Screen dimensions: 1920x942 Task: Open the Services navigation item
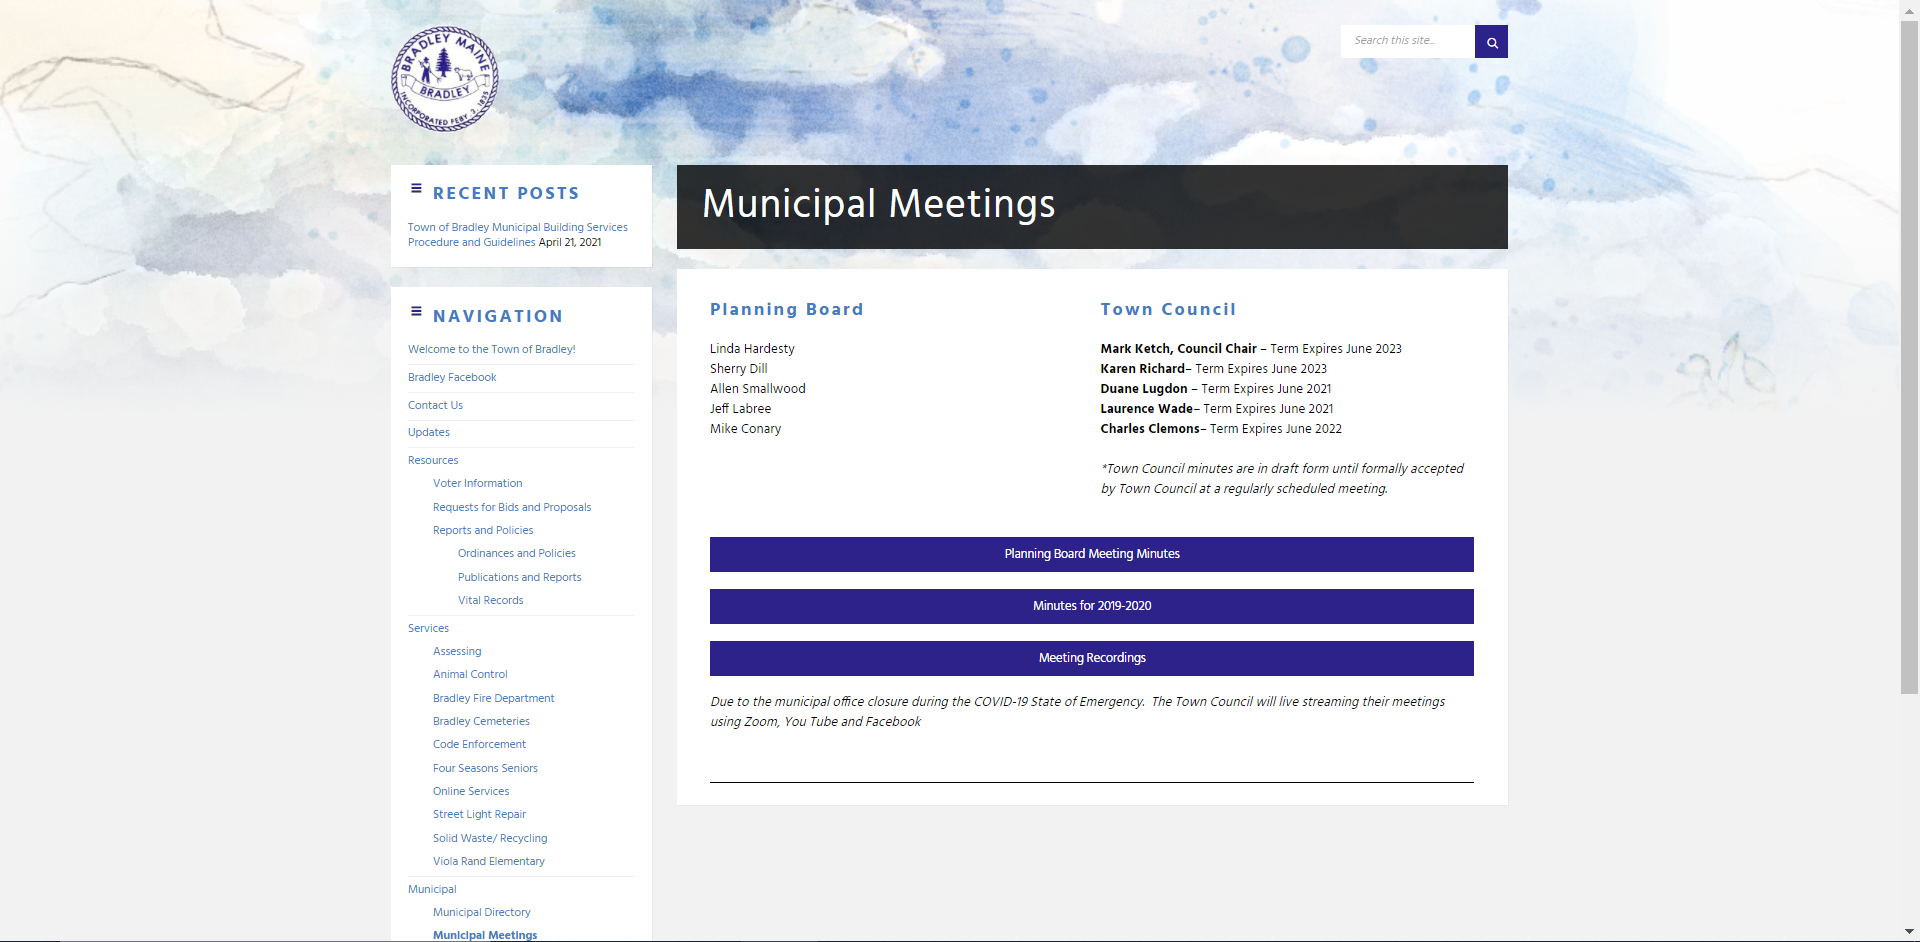(x=428, y=628)
